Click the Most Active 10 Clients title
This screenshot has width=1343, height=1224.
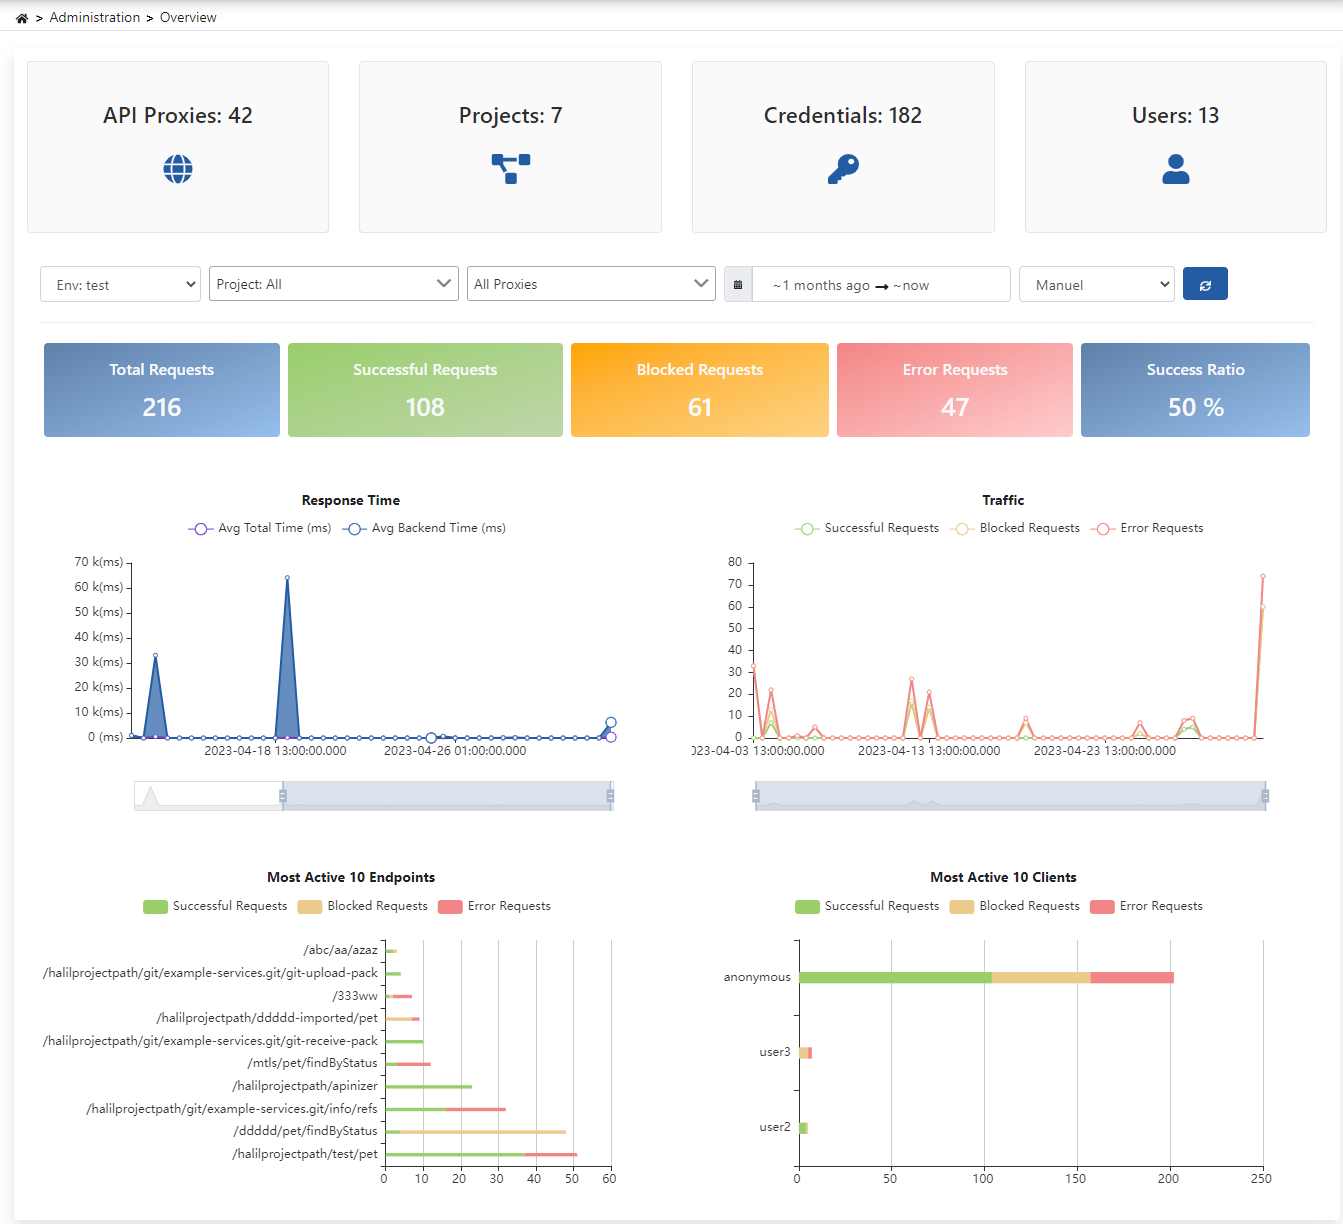pyautogui.click(x=1003, y=877)
